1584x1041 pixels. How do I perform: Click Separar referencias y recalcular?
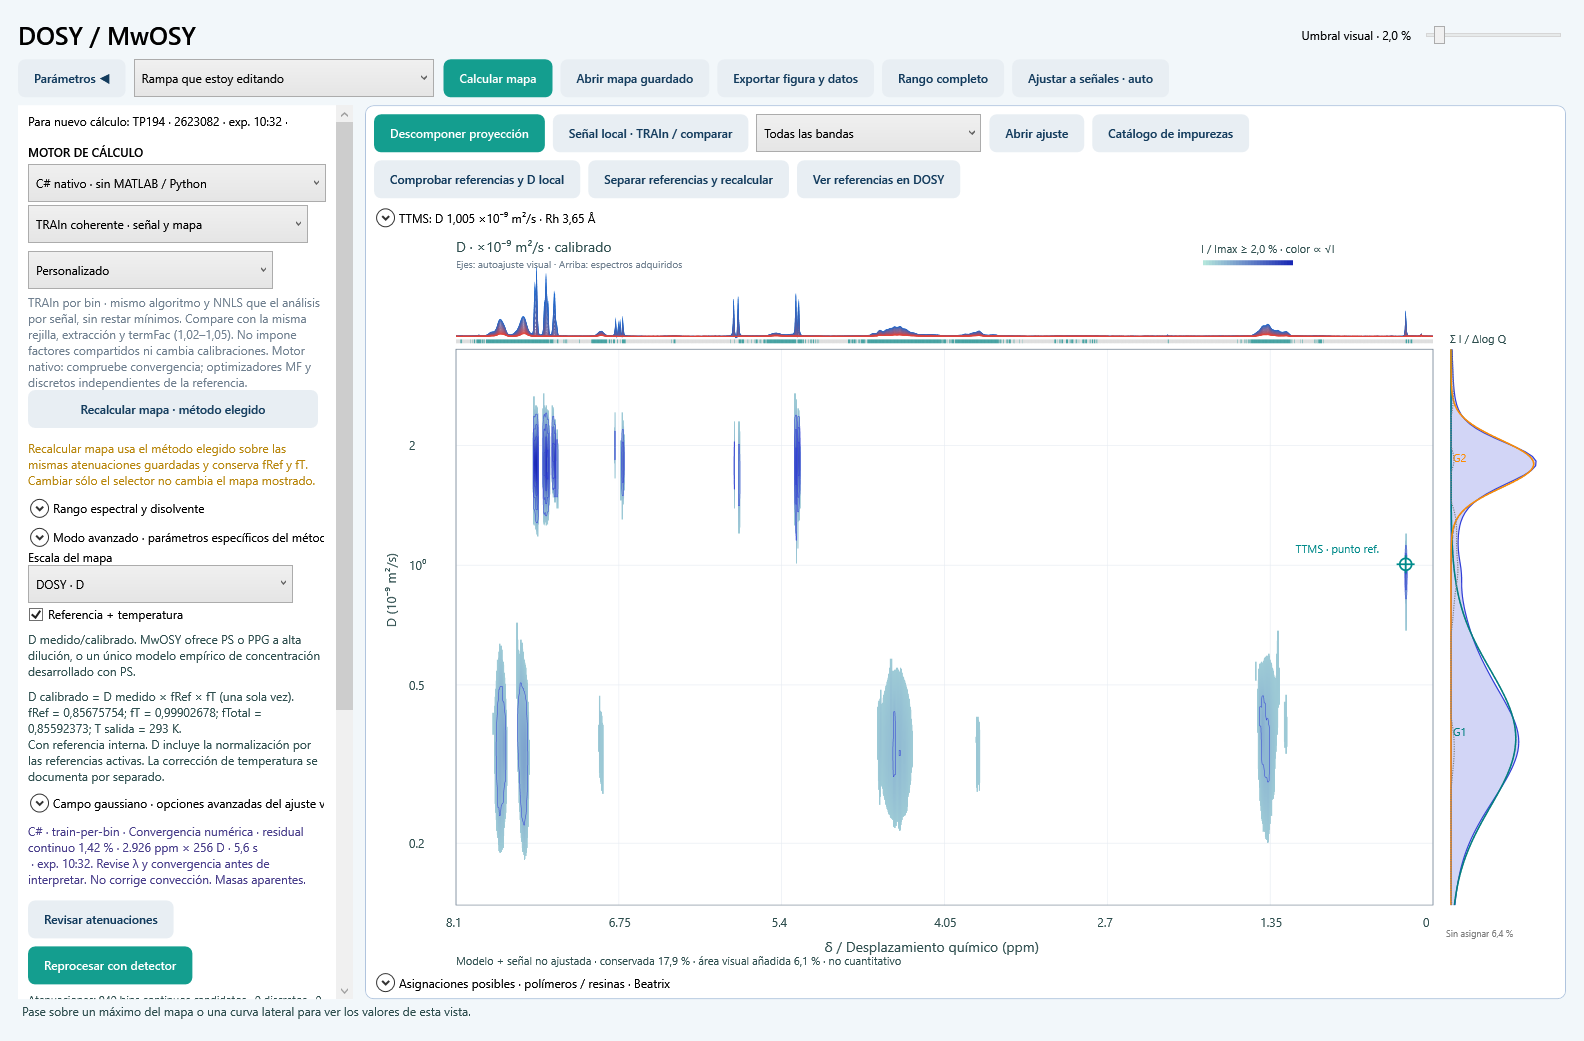point(688,179)
